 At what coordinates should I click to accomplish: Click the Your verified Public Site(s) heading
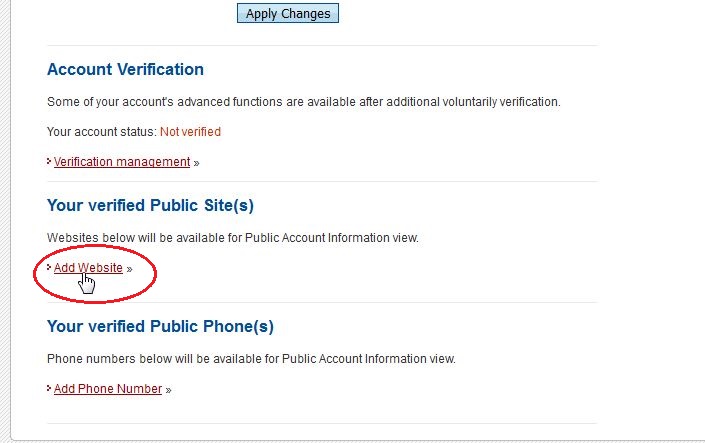tap(150, 206)
